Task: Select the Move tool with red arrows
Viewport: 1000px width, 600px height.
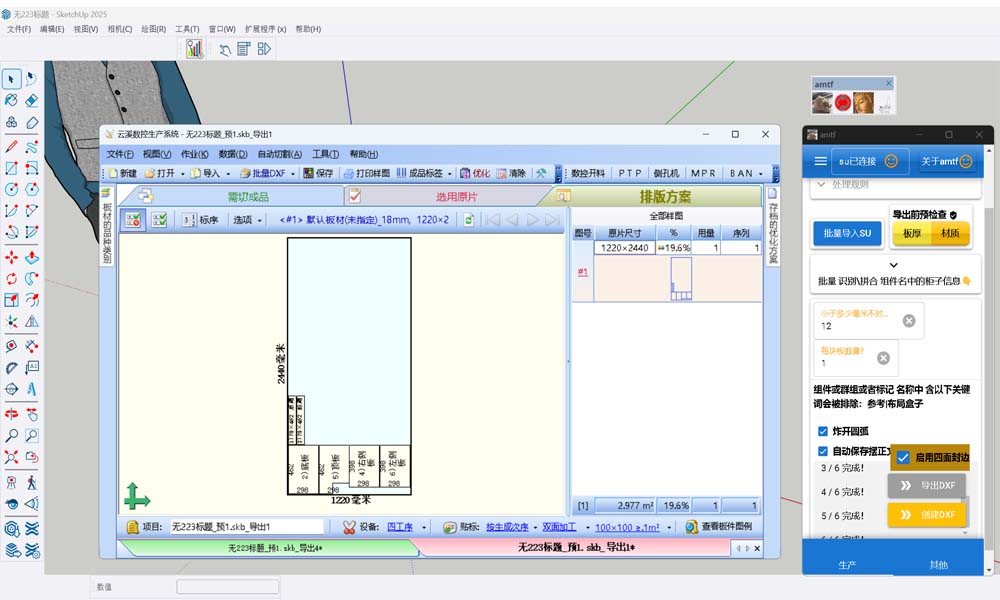Action: click(x=11, y=257)
